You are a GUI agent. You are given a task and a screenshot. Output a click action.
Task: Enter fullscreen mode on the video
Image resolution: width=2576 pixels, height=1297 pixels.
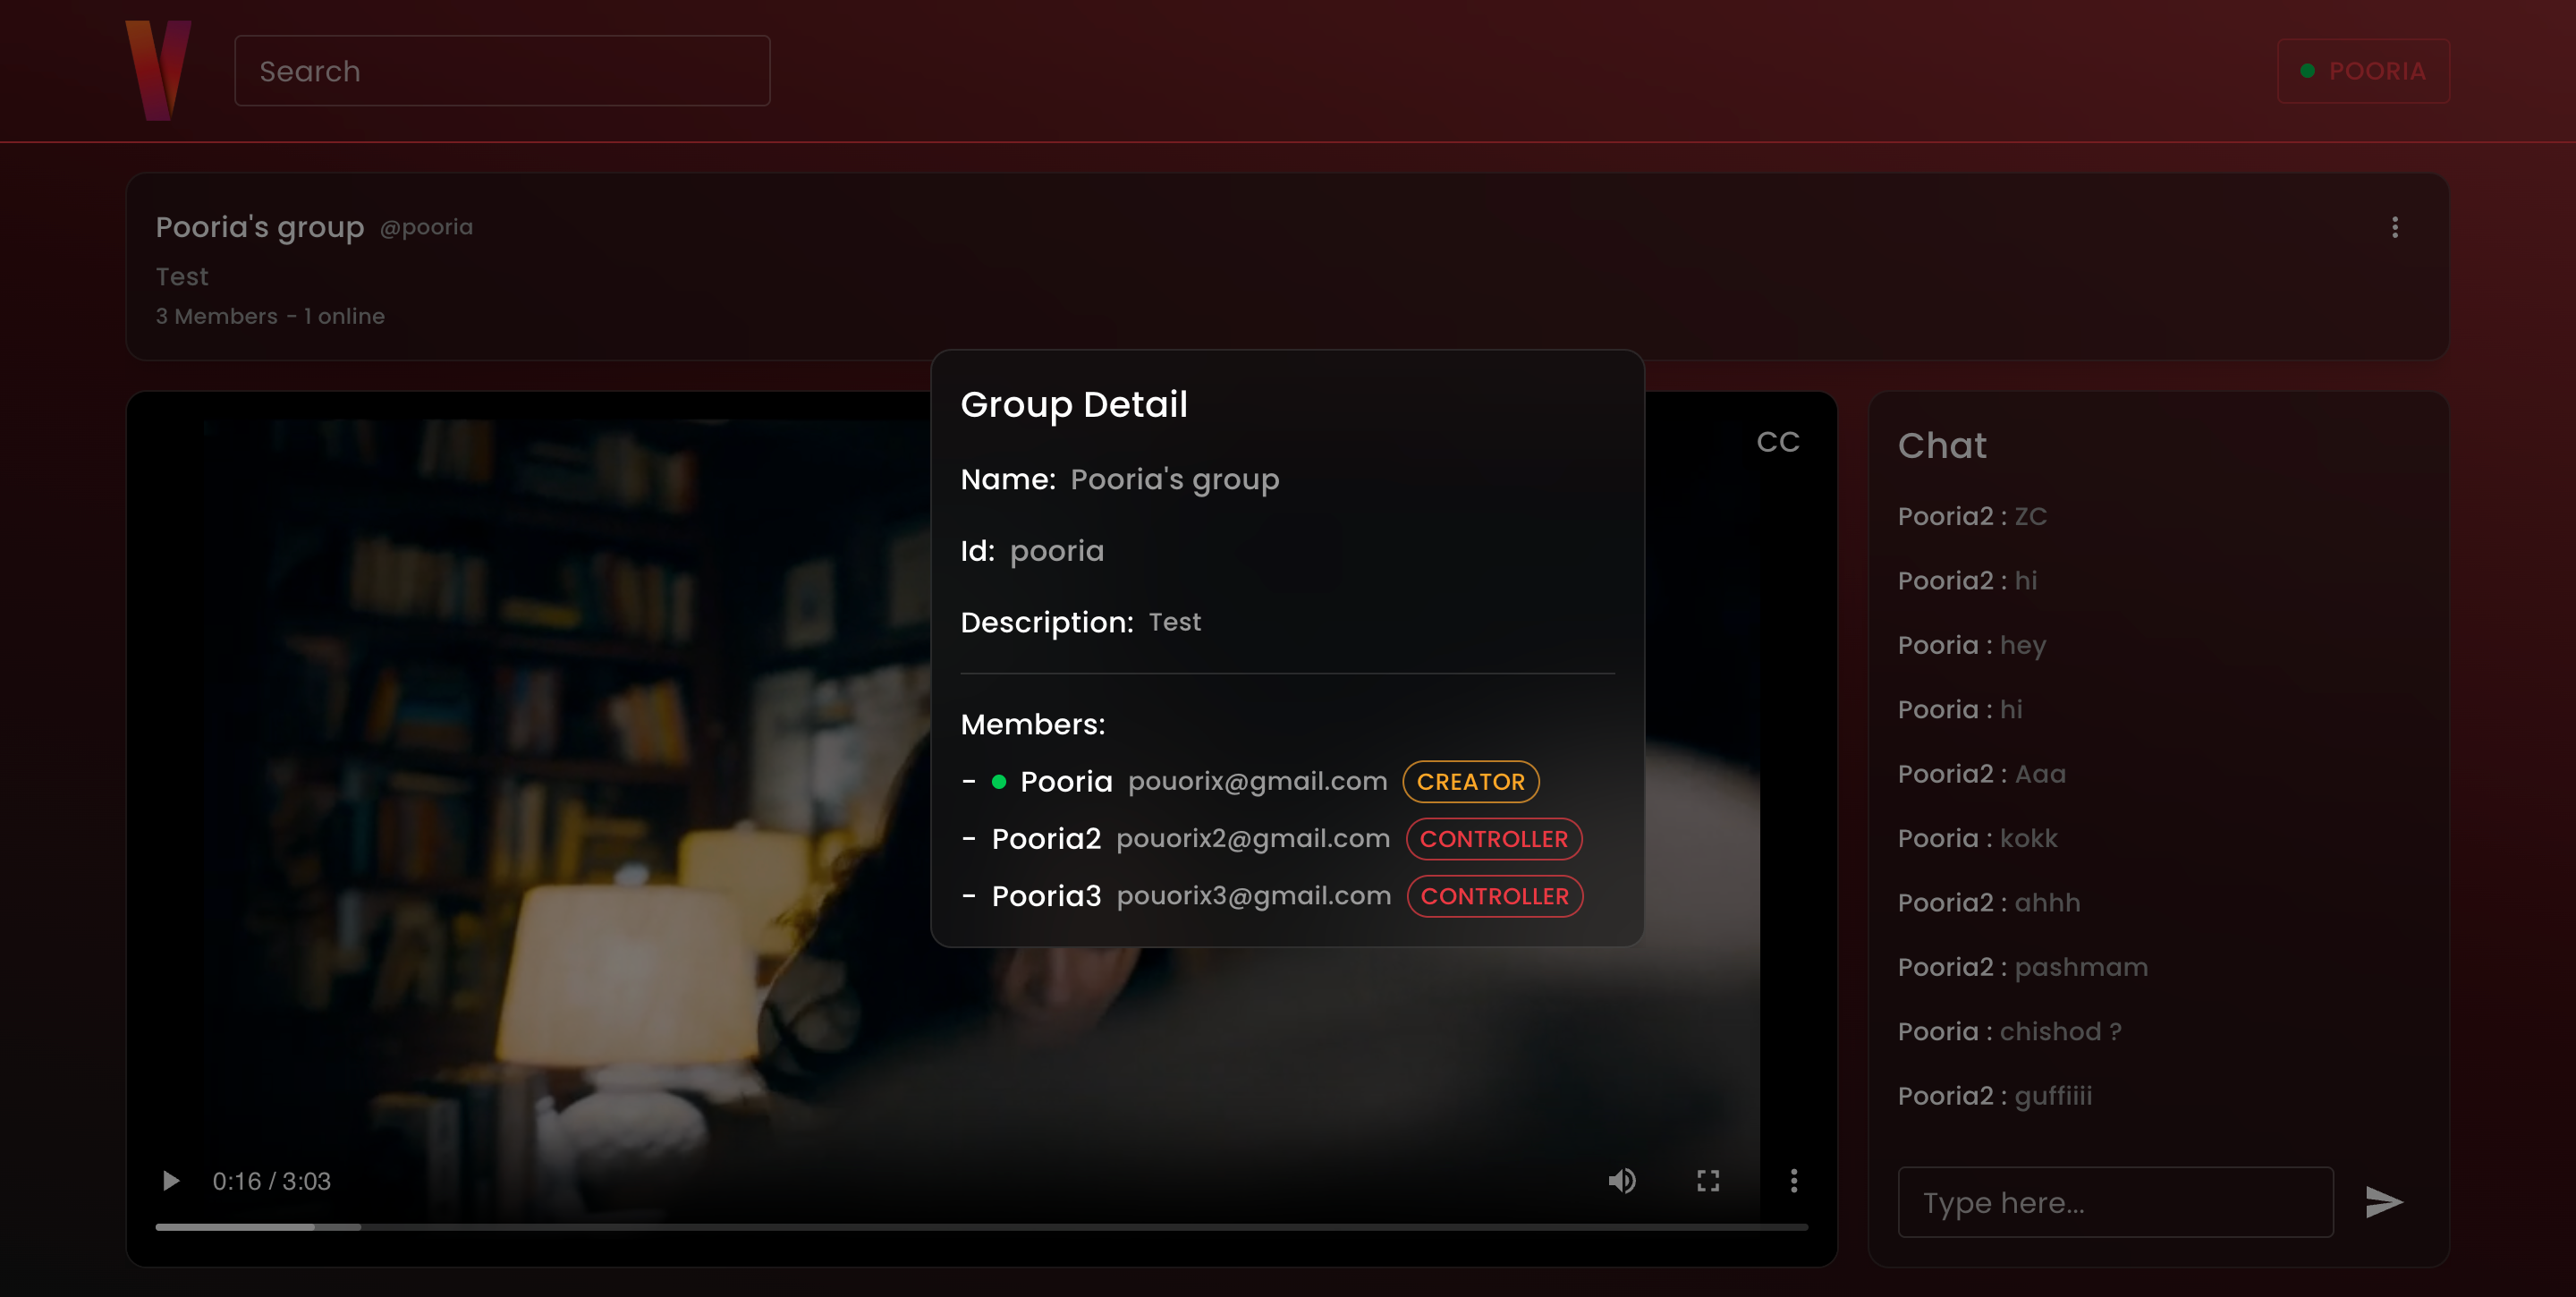[x=1708, y=1181]
